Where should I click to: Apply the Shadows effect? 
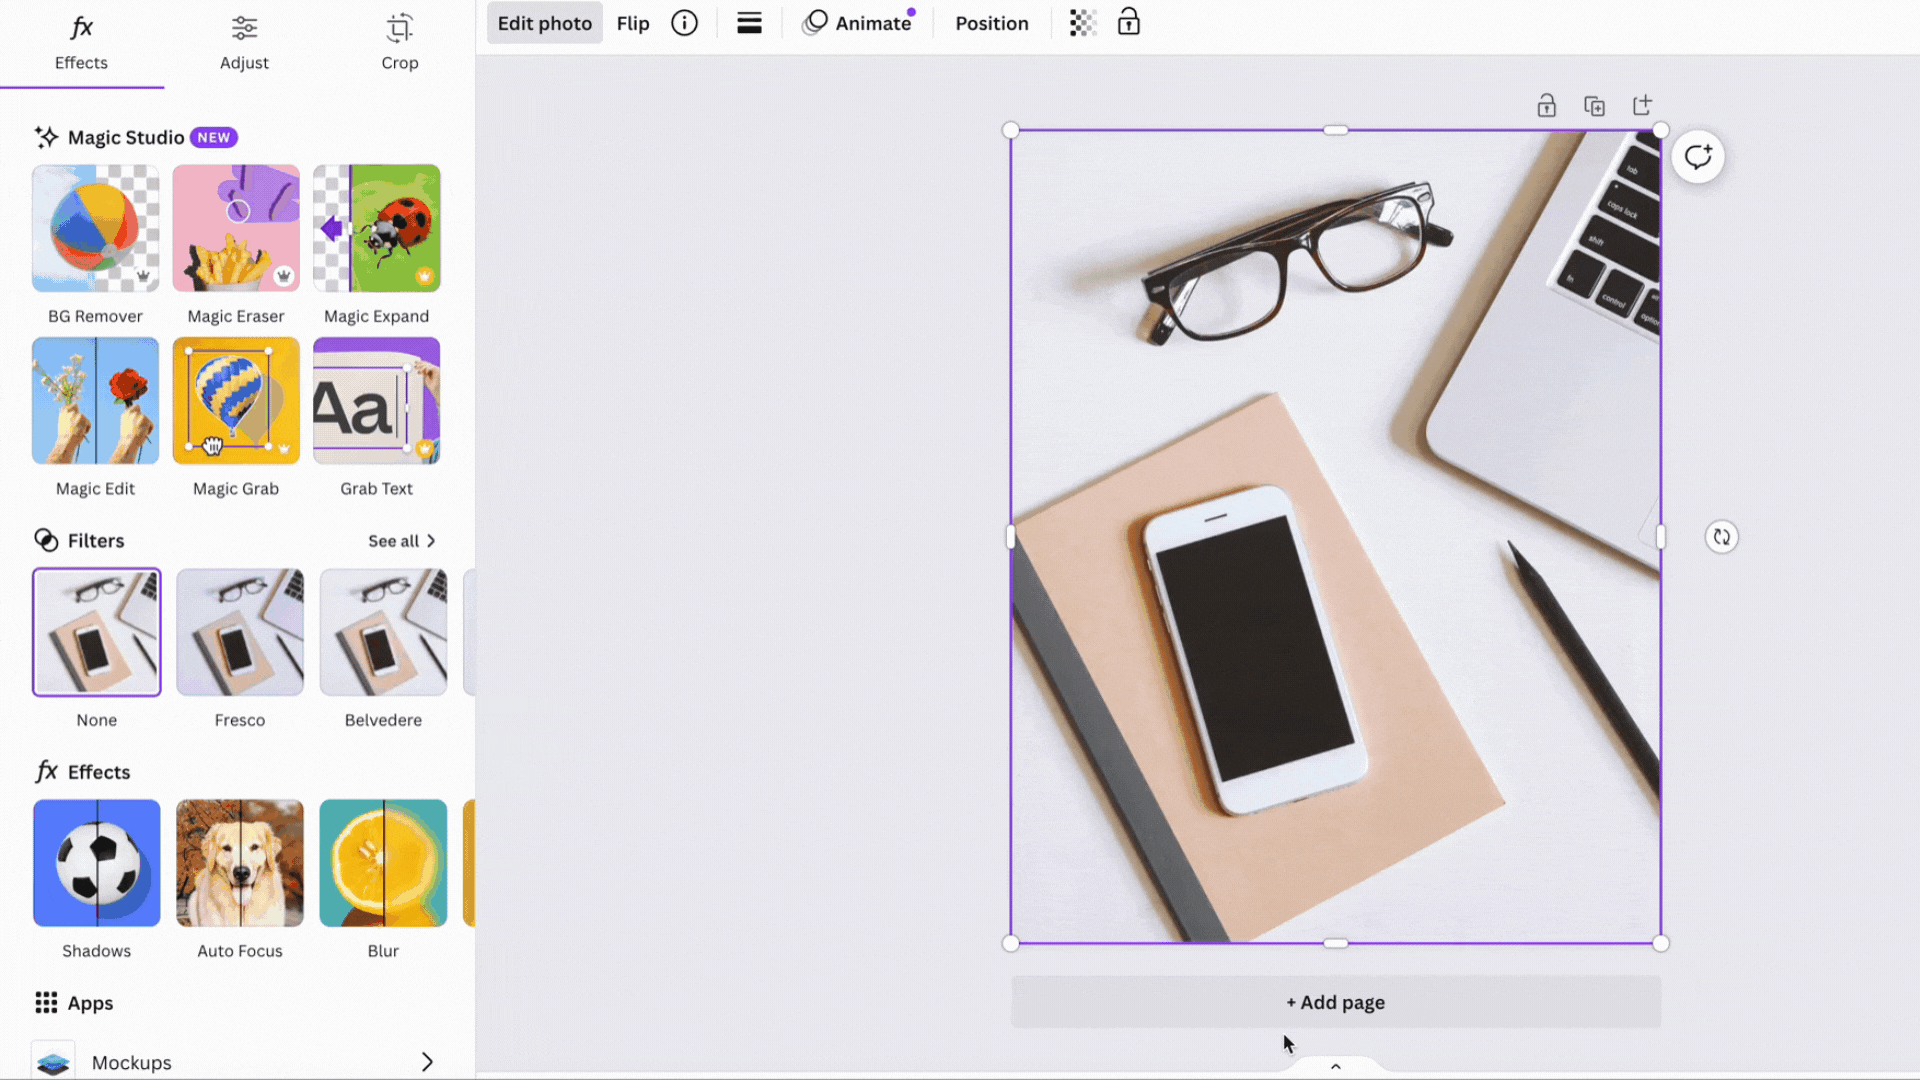(96, 862)
